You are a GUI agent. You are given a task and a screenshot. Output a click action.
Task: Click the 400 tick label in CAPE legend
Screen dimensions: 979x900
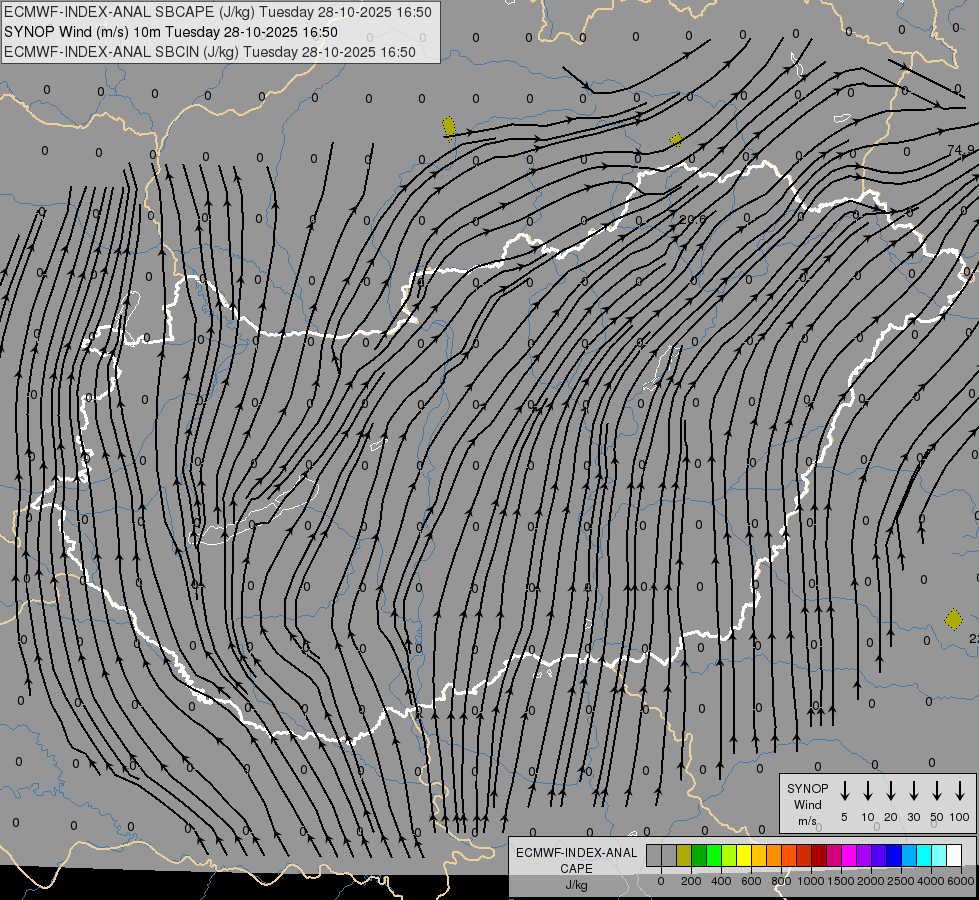click(x=721, y=881)
